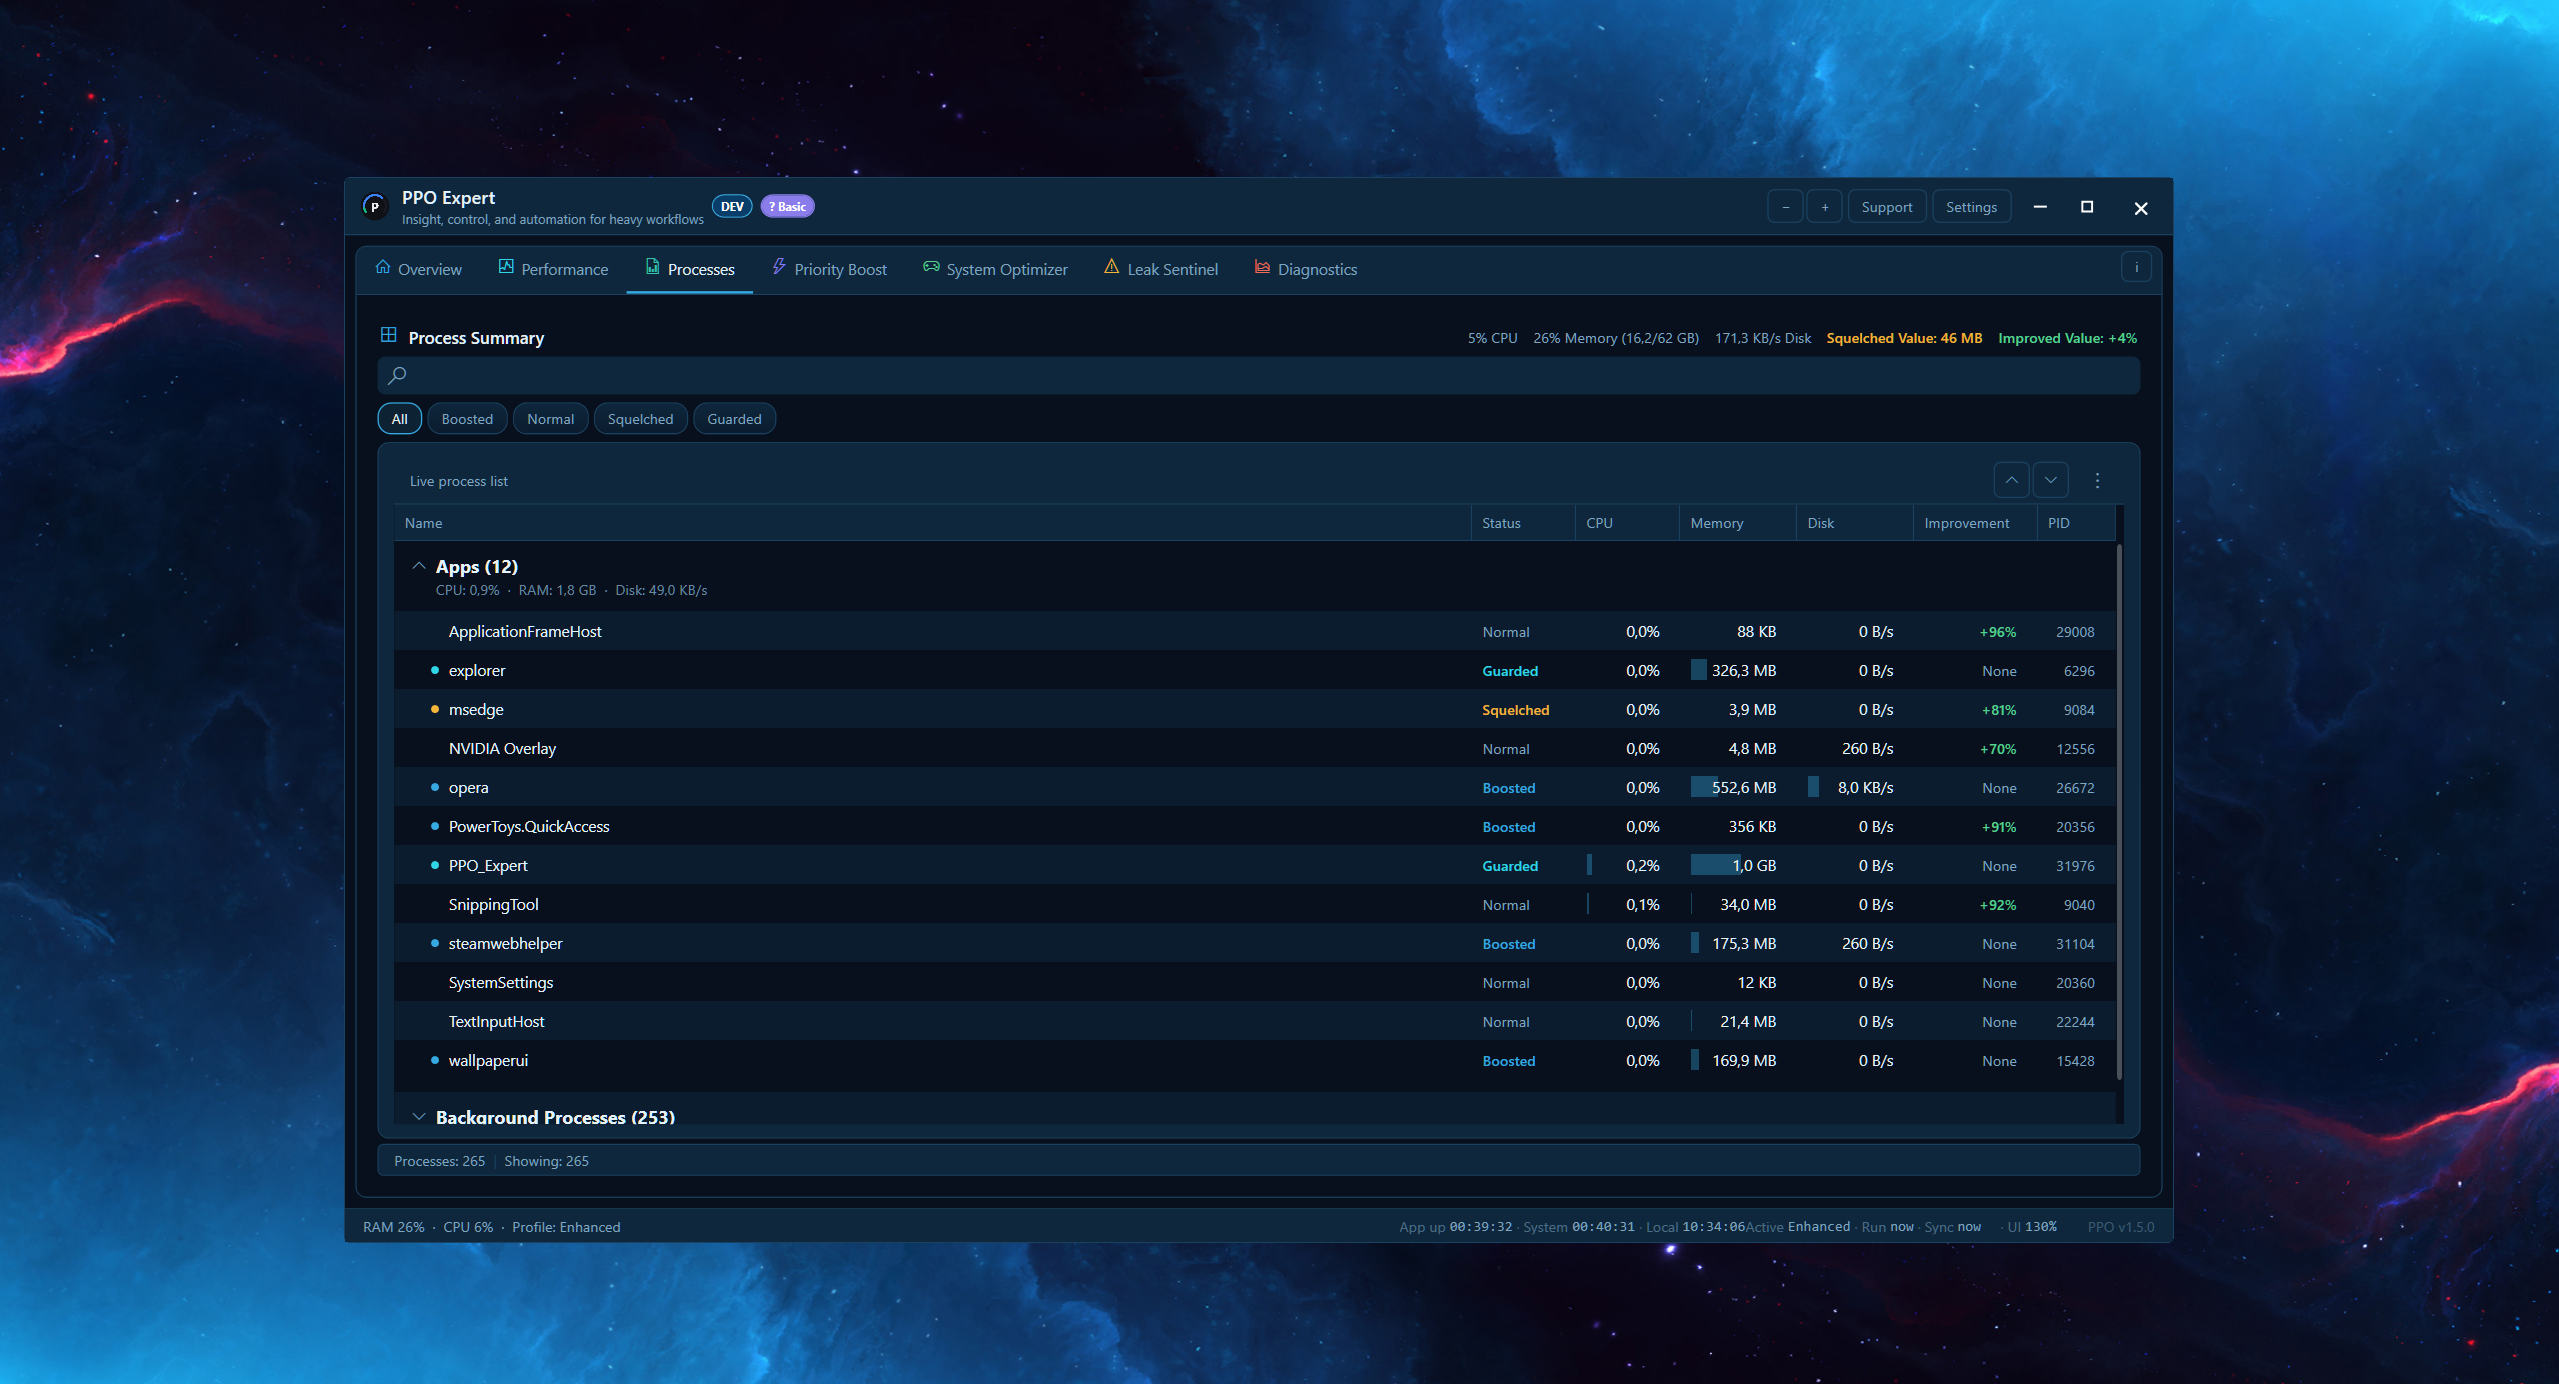2559x1384 pixels.
Task: Open the Leak Sentinel tab
Action: pyautogui.click(x=1161, y=269)
